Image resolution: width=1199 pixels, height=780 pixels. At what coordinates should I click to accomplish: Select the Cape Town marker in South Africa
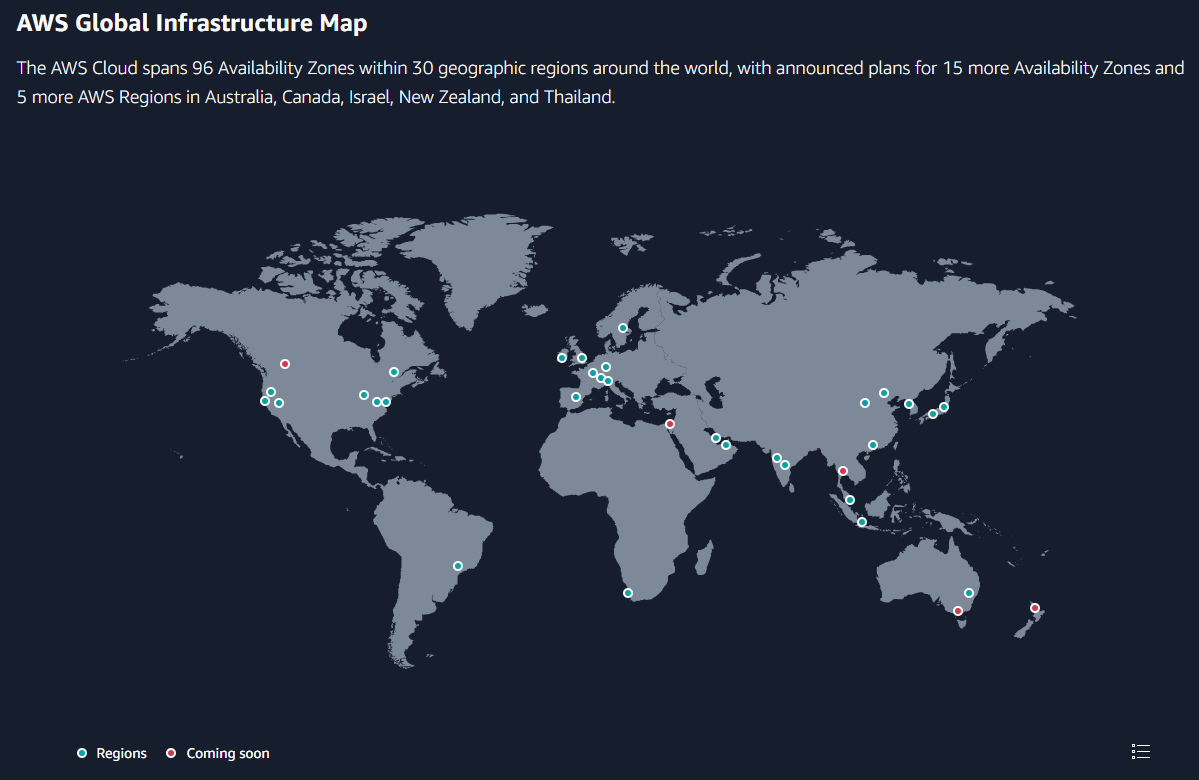(x=628, y=593)
